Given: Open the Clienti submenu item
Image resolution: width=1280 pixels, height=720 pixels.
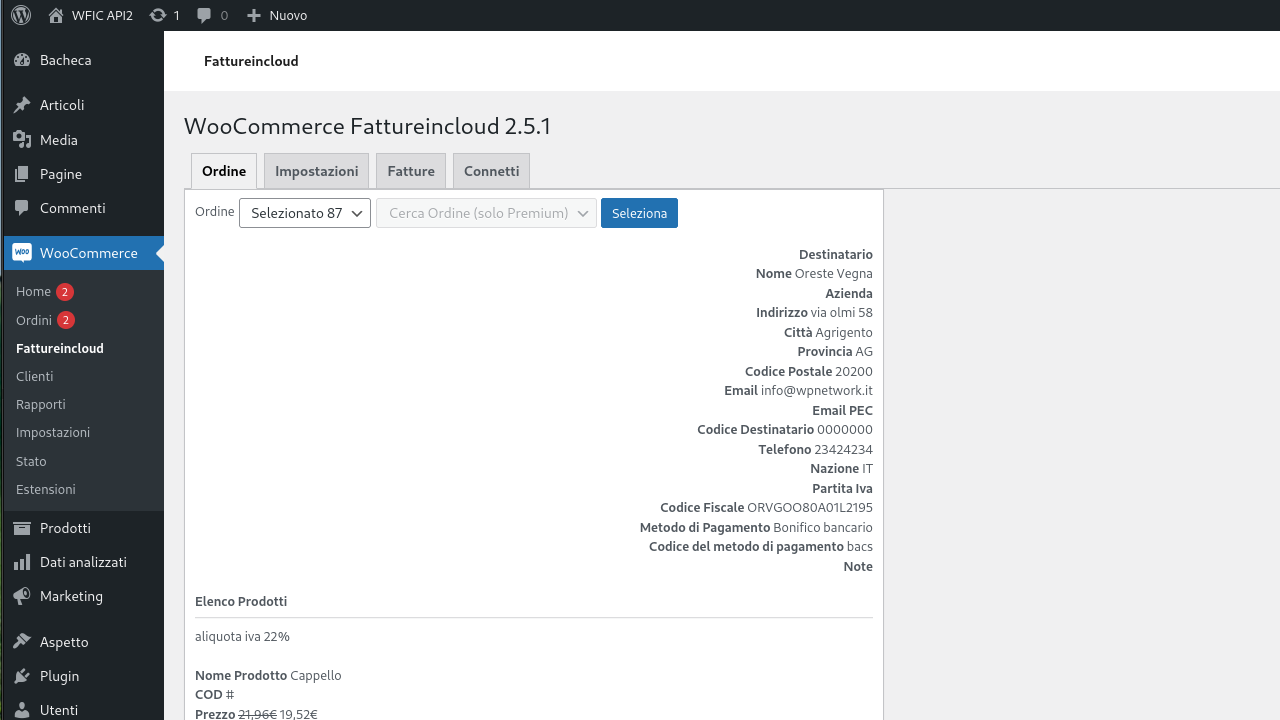Looking at the screenshot, I should [x=35, y=376].
